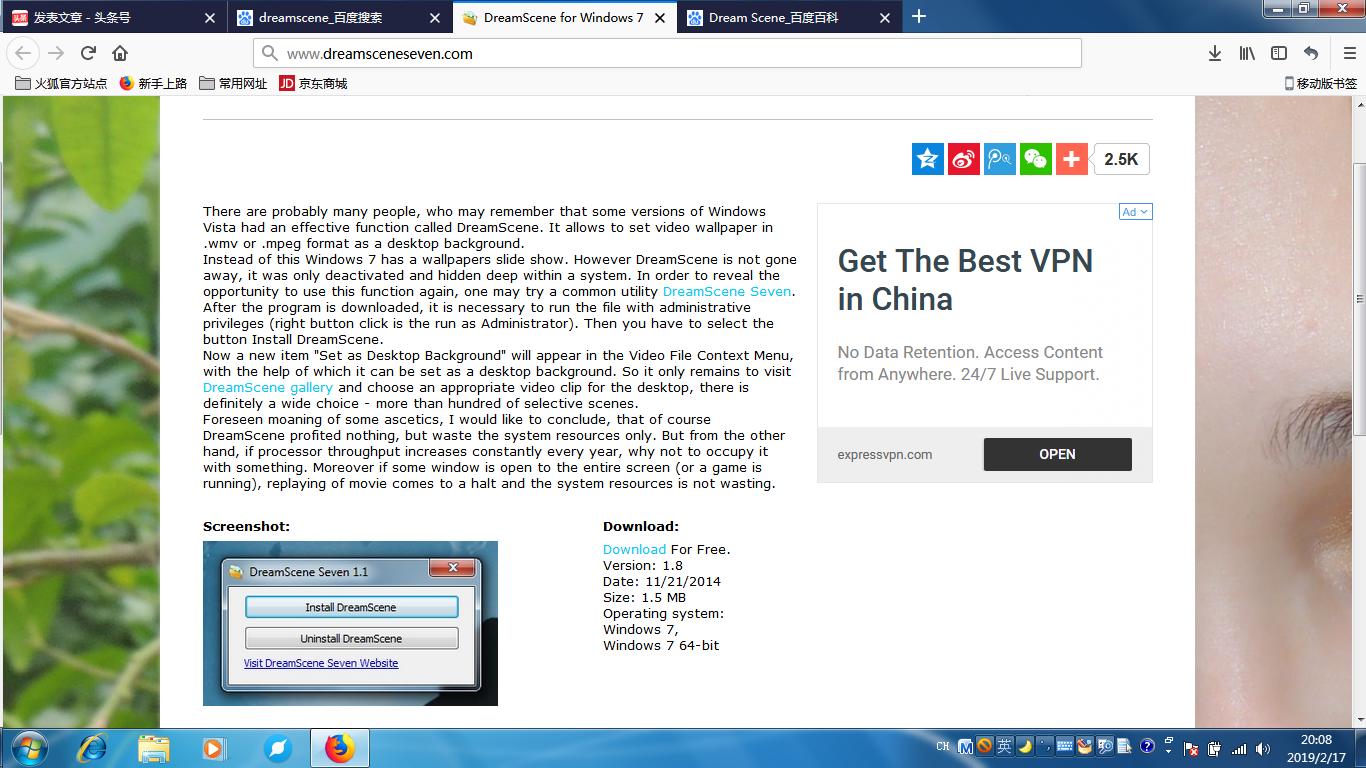1366x768 pixels.
Task: Select the DreamScene for Windows 7 tab
Action: point(564,17)
